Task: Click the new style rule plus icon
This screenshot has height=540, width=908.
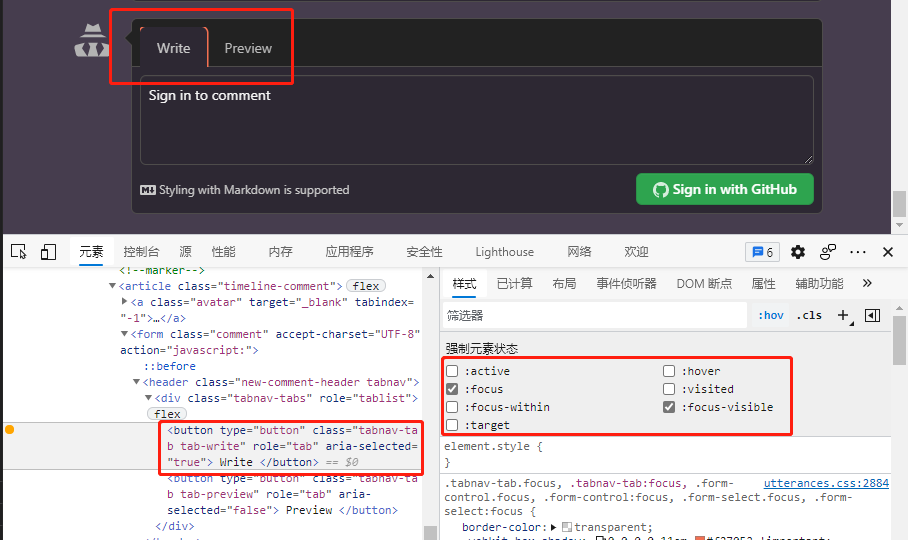Action: click(844, 315)
